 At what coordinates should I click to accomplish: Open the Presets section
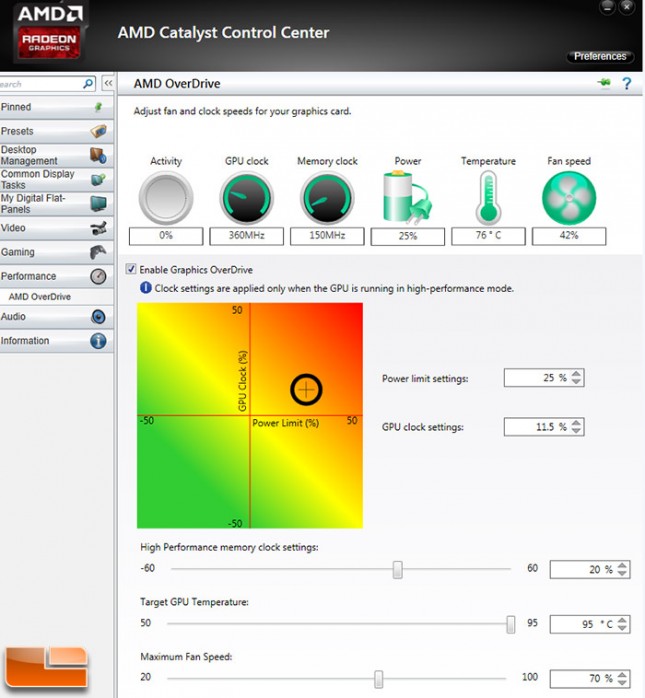(57, 131)
